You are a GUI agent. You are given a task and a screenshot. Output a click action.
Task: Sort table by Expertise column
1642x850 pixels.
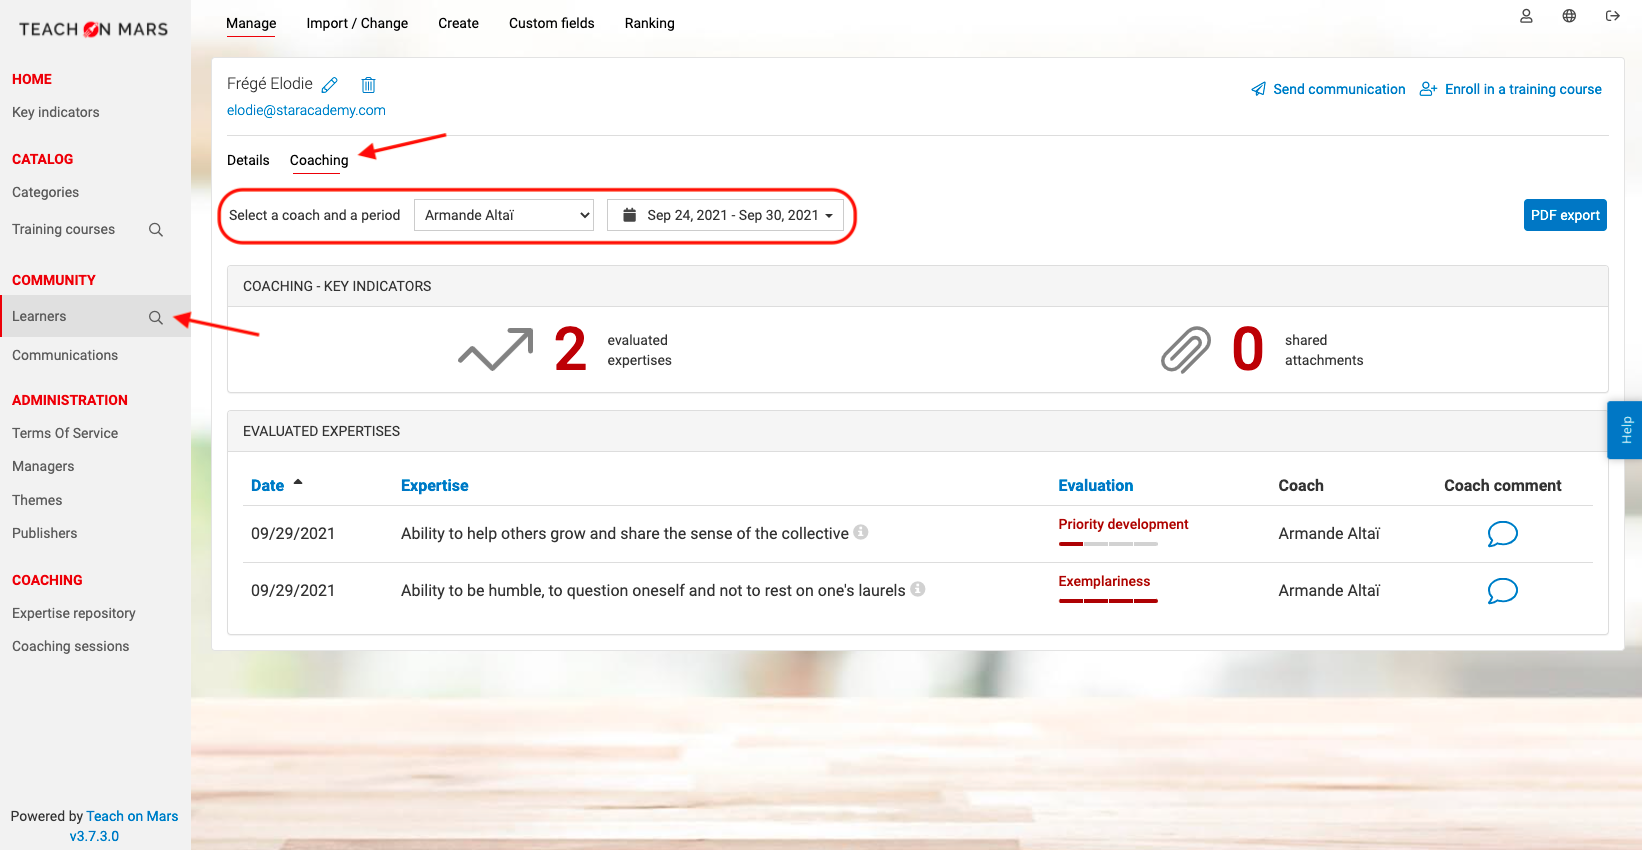pos(435,485)
